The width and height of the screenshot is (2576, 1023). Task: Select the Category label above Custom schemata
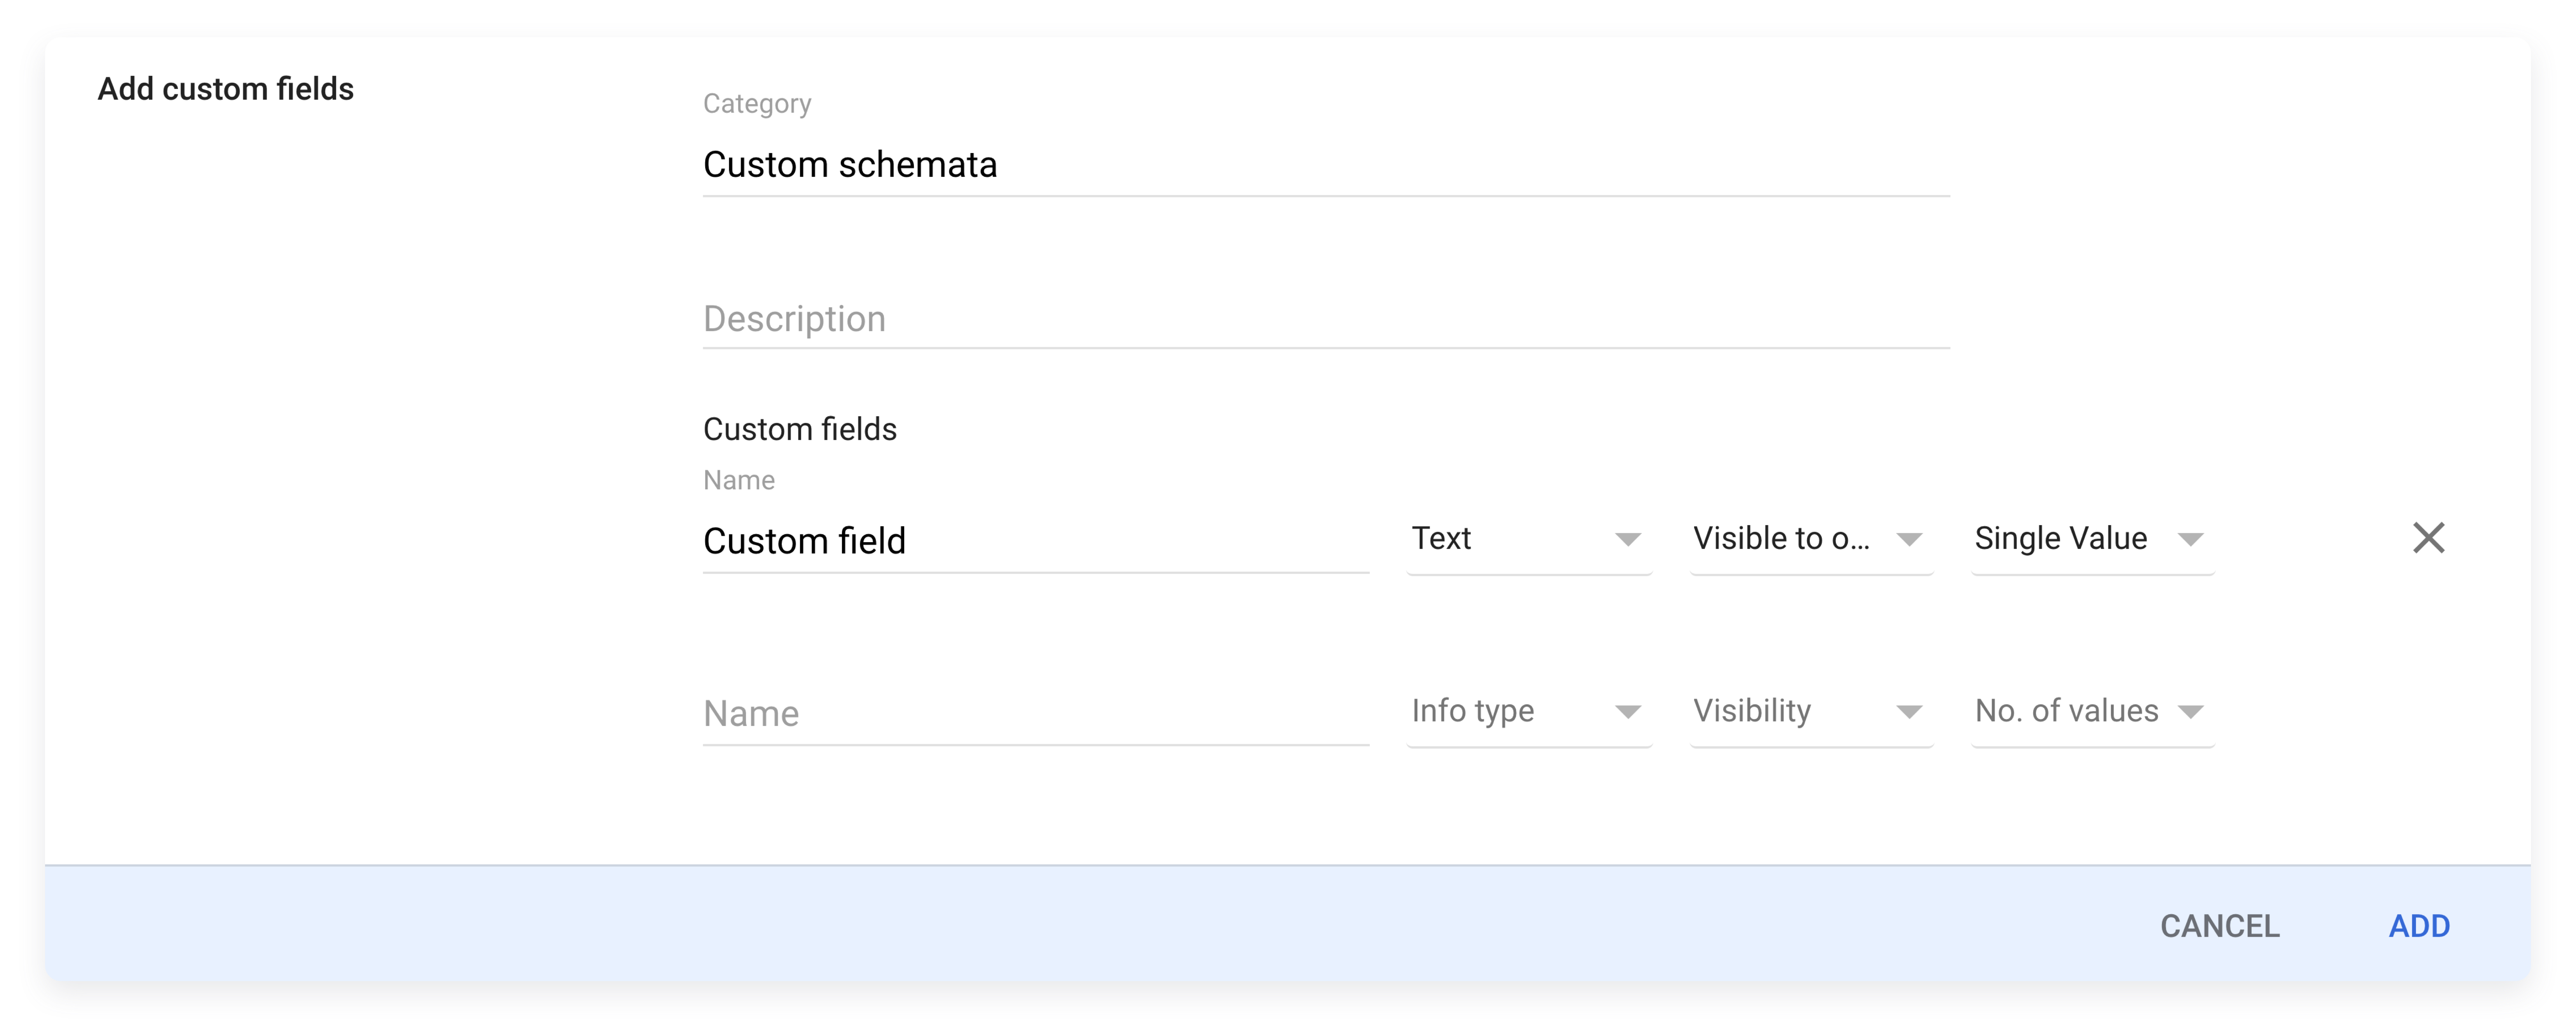[757, 103]
